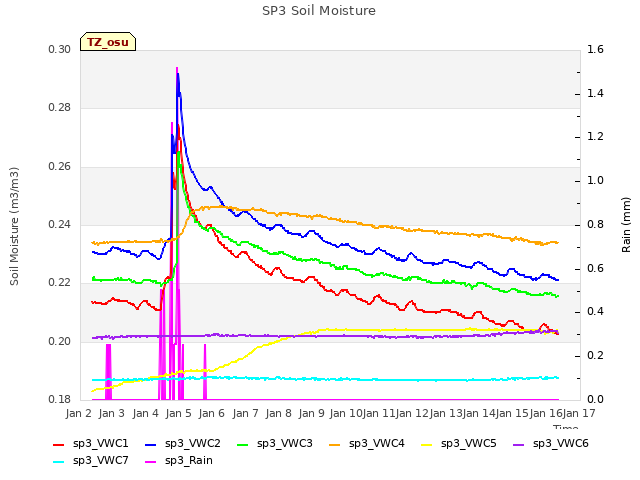Screen dimensions: 640x480
Task: Click the sp3_VWC4 legend entry
Action: point(367,444)
